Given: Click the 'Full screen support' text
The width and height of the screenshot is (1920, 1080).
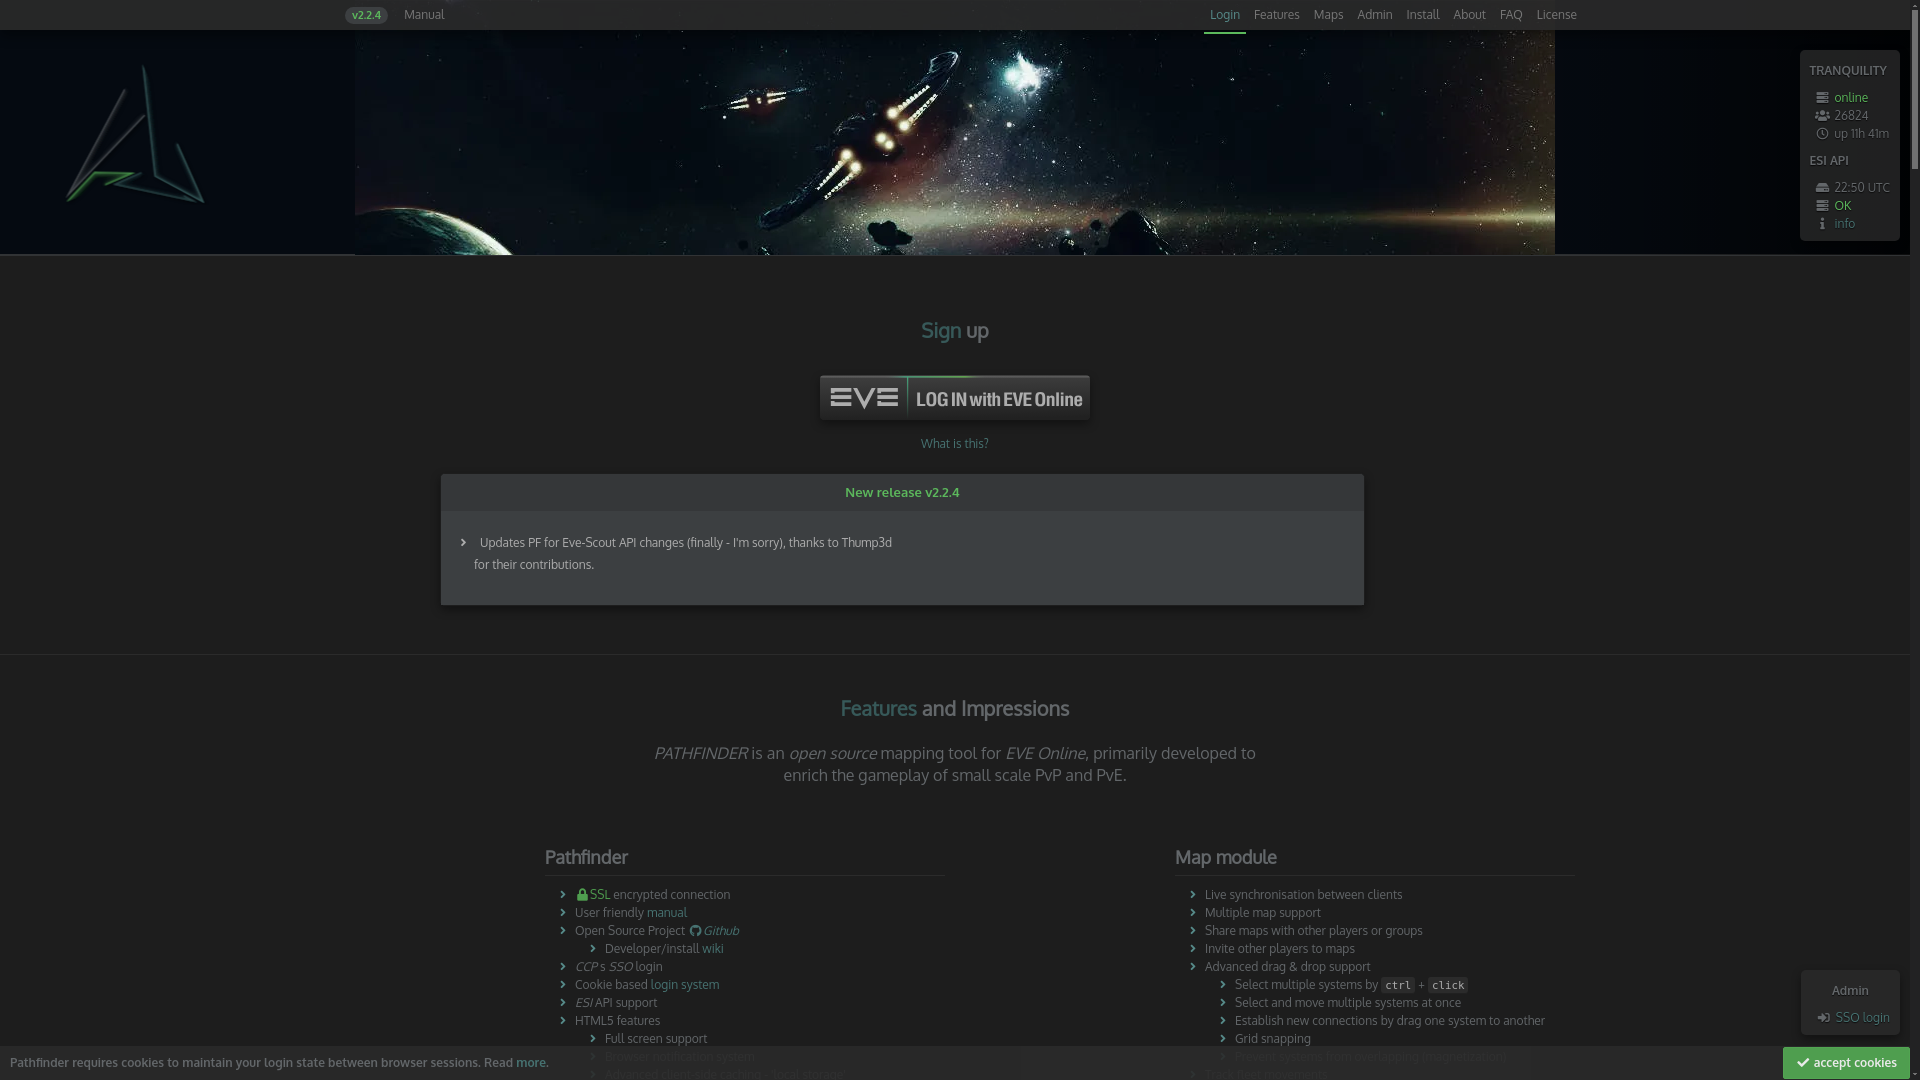Looking at the screenshot, I should (x=656, y=1039).
